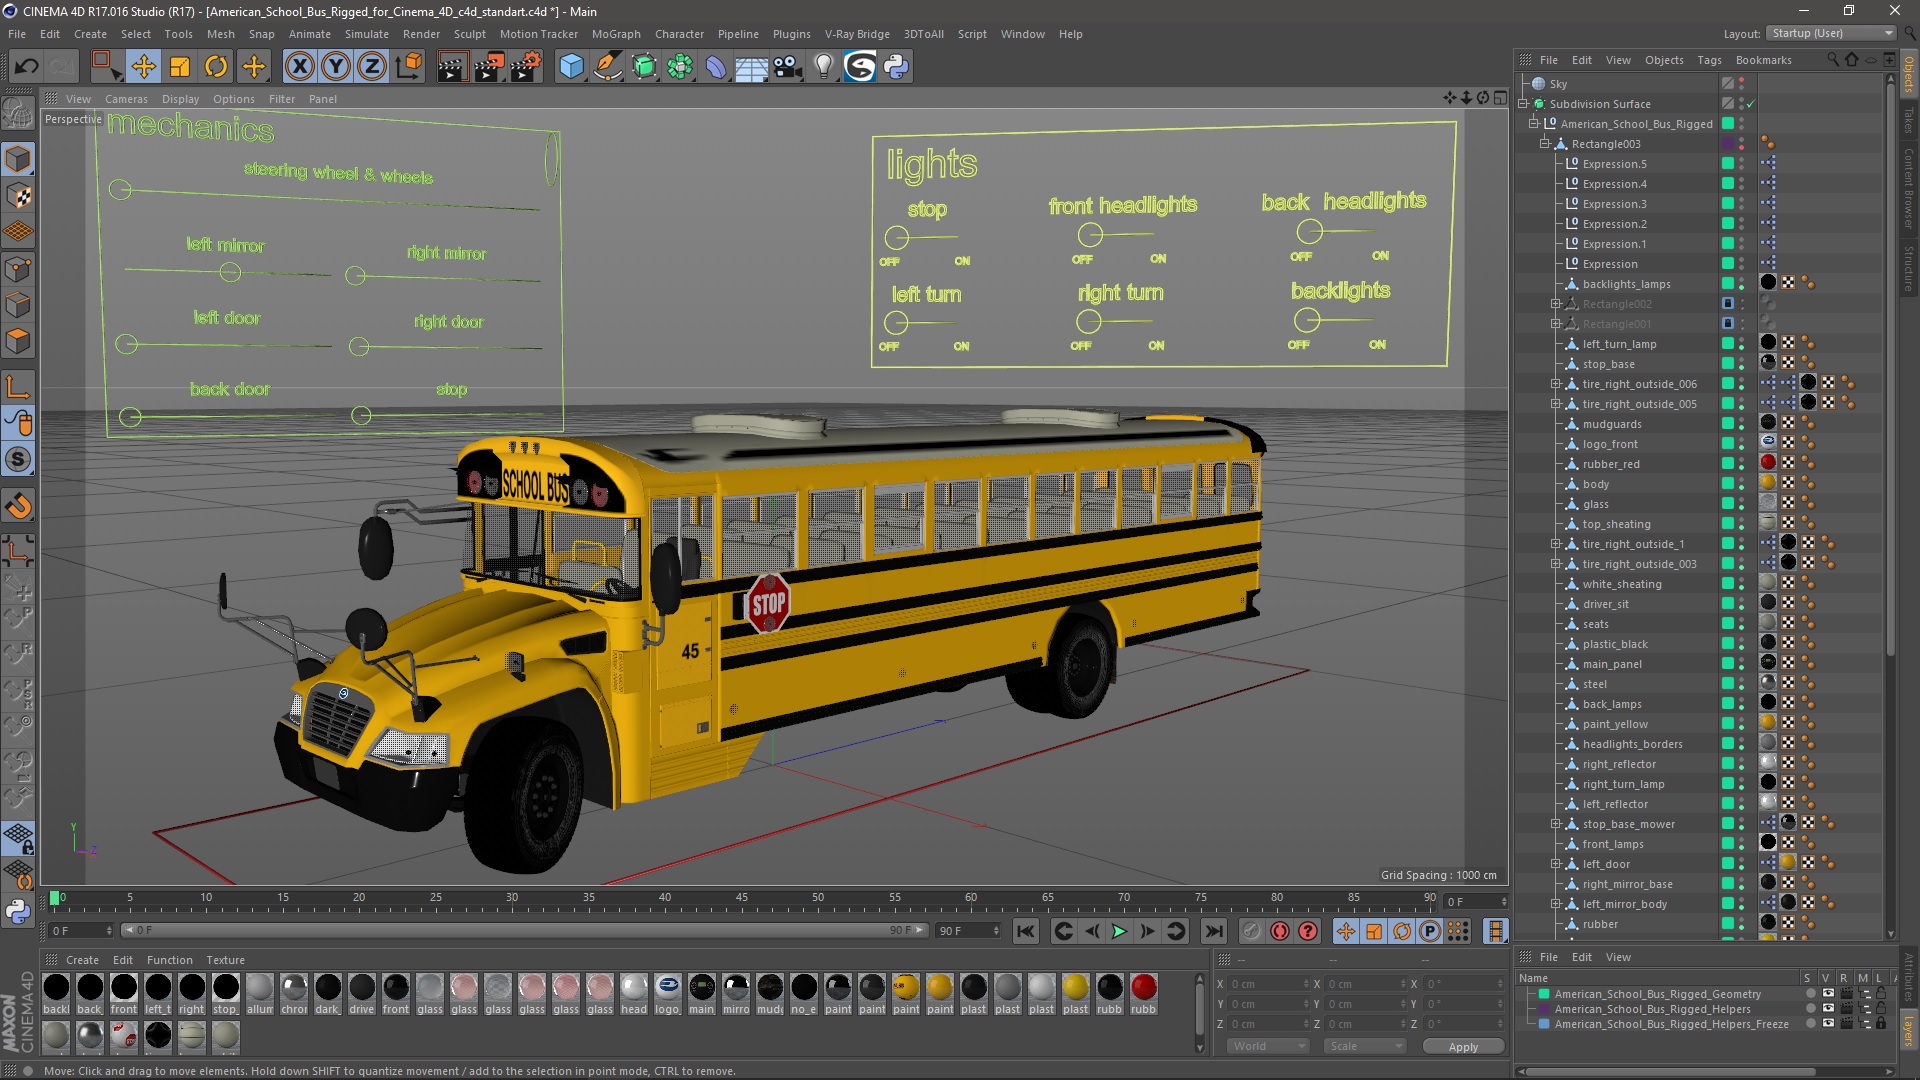Image resolution: width=1920 pixels, height=1080 pixels.
Task: Add a Cube primitive object
Action: pyautogui.click(x=571, y=67)
